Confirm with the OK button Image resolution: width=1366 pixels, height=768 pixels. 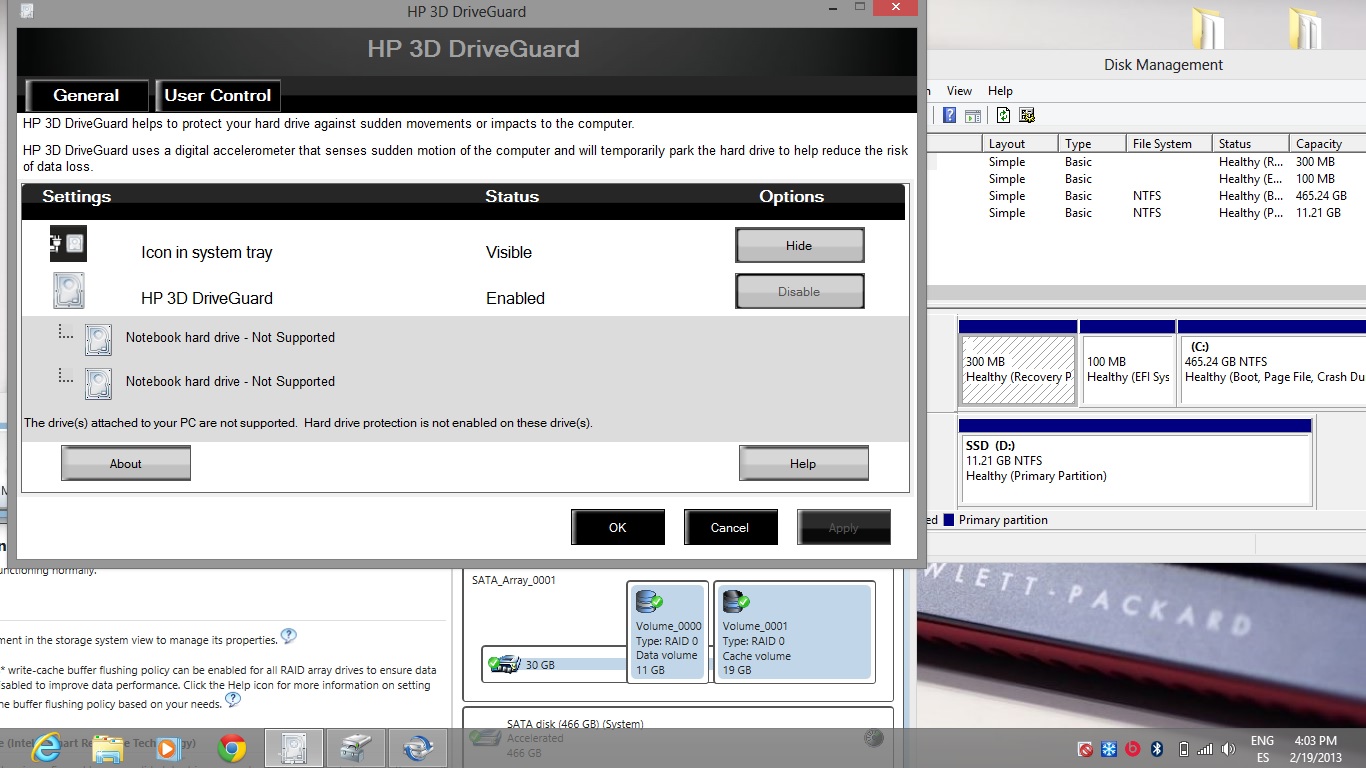click(617, 527)
